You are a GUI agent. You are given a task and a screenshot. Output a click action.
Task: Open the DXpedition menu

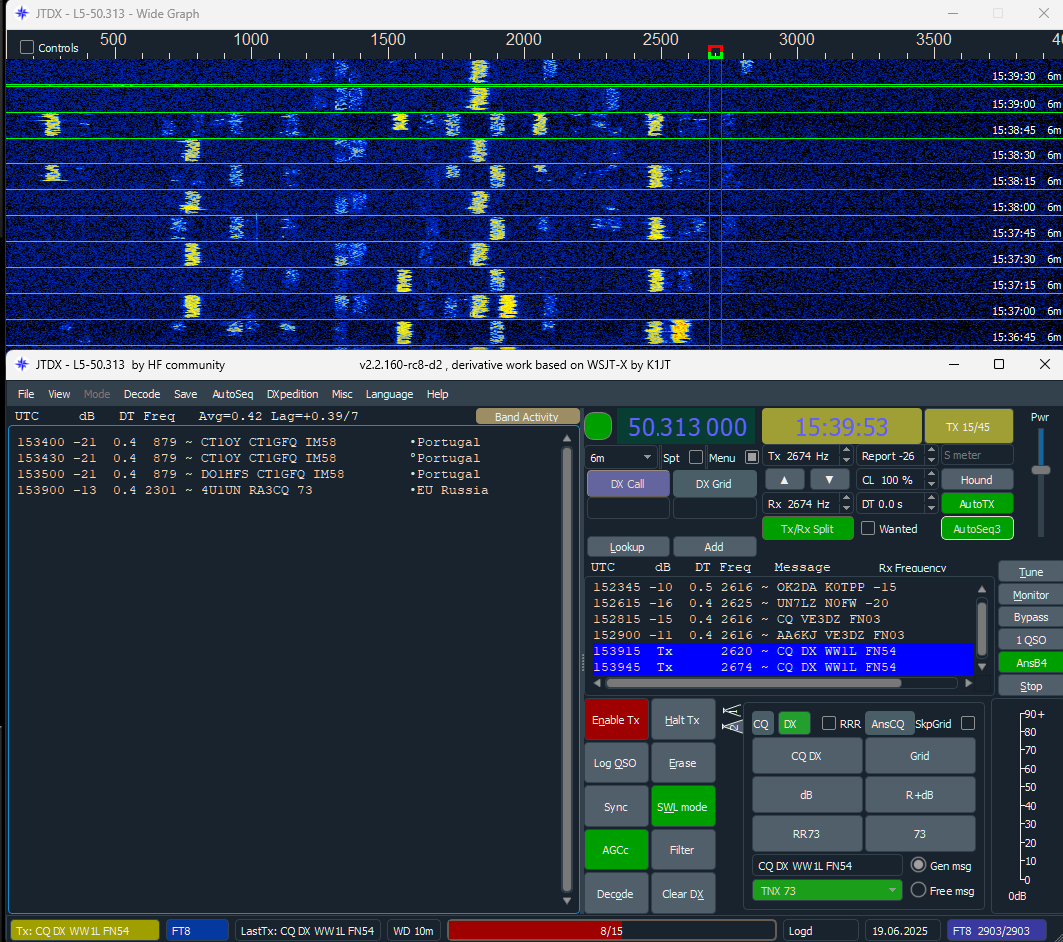coord(292,394)
